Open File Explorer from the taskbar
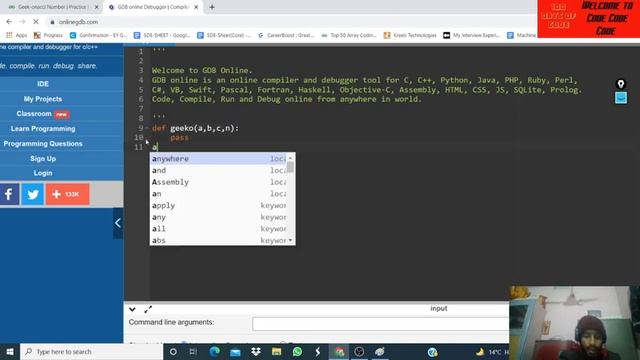Screen dimensions: 640x360 pos(276,351)
